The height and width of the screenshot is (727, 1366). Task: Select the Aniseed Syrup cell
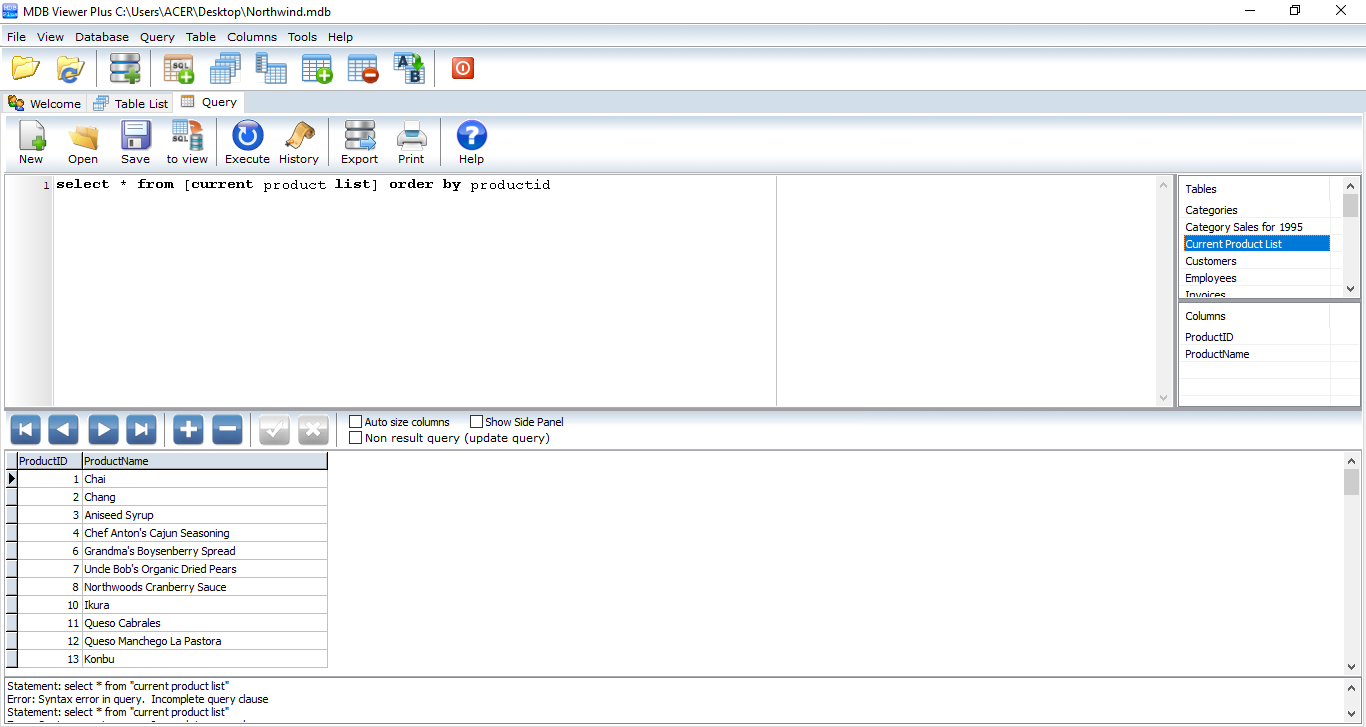pos(204,515)
